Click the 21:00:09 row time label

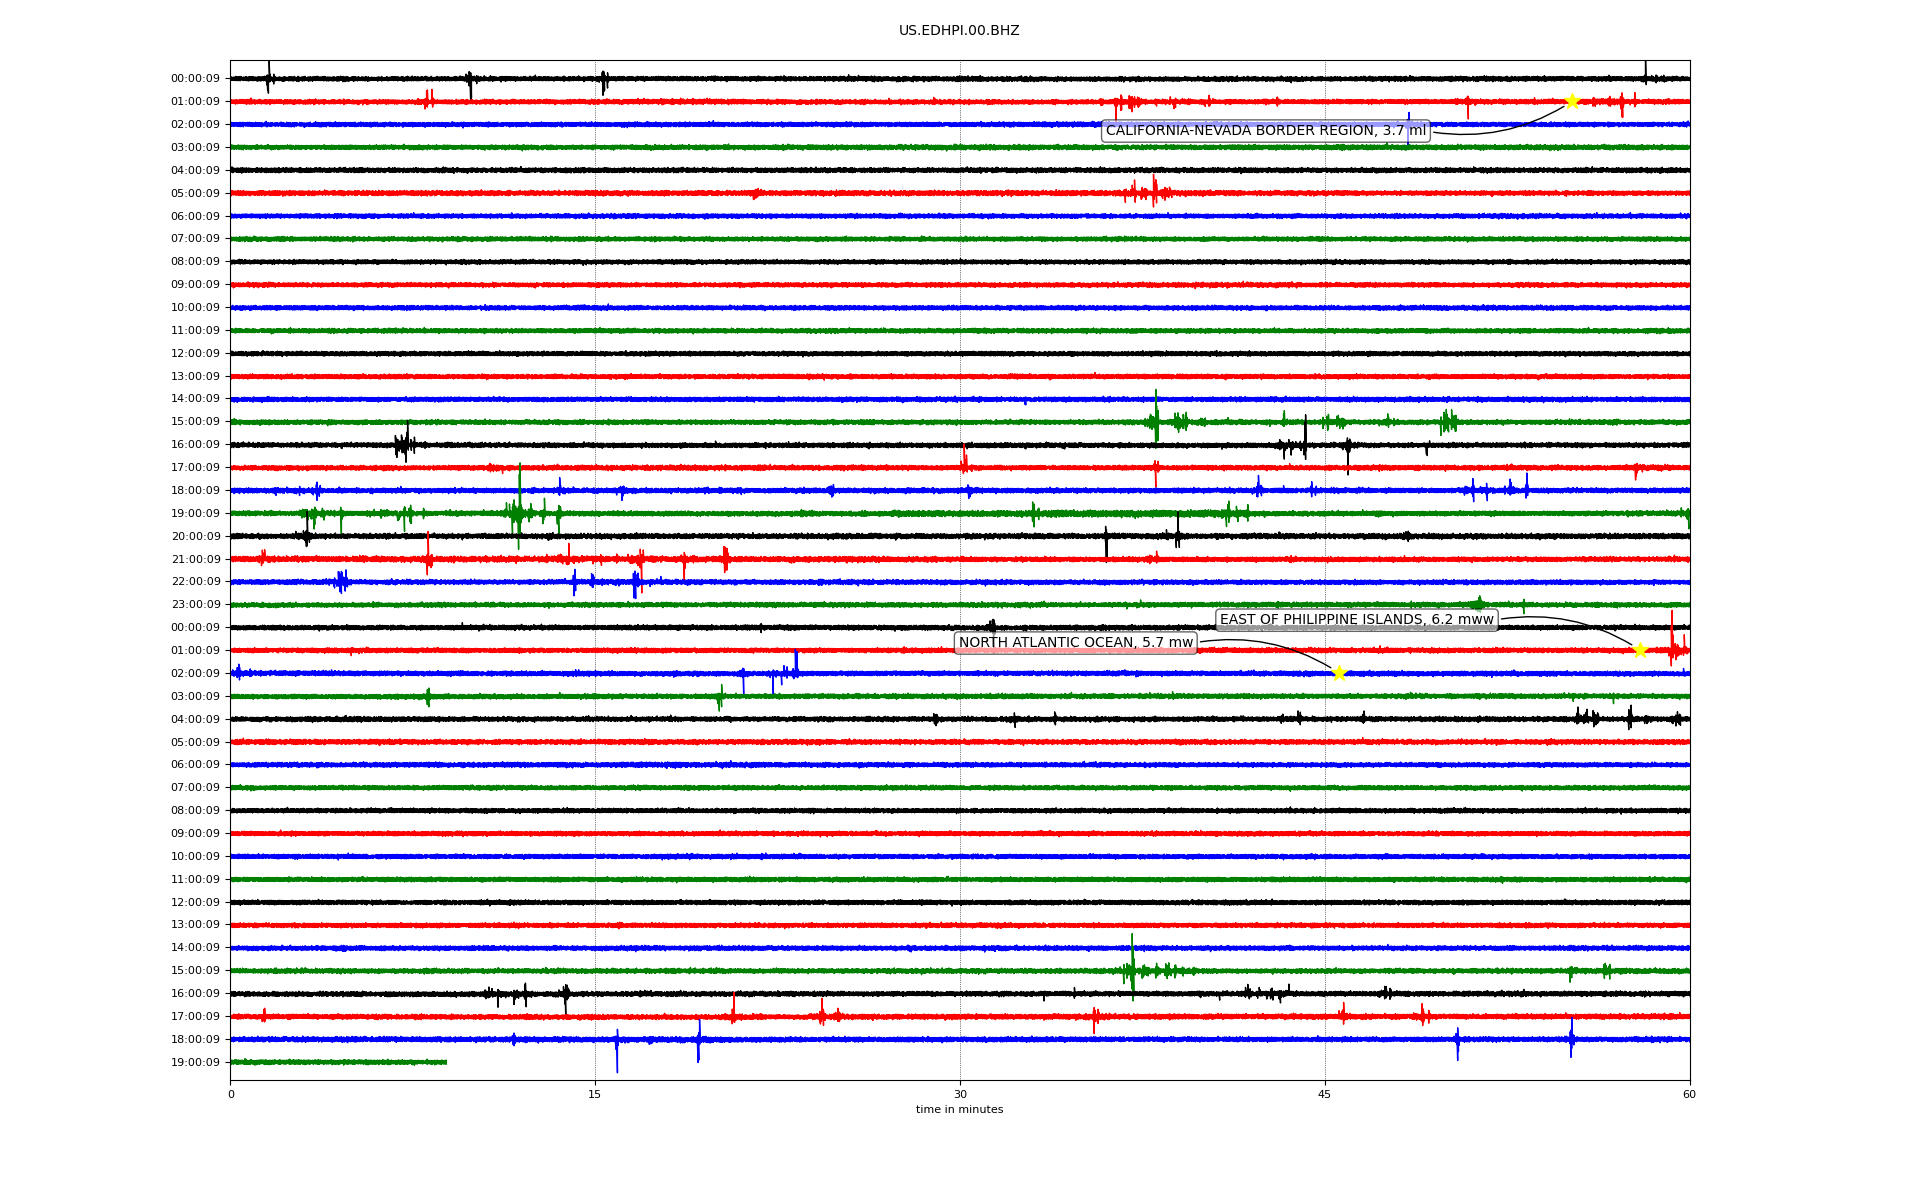[x=195, y=559]
